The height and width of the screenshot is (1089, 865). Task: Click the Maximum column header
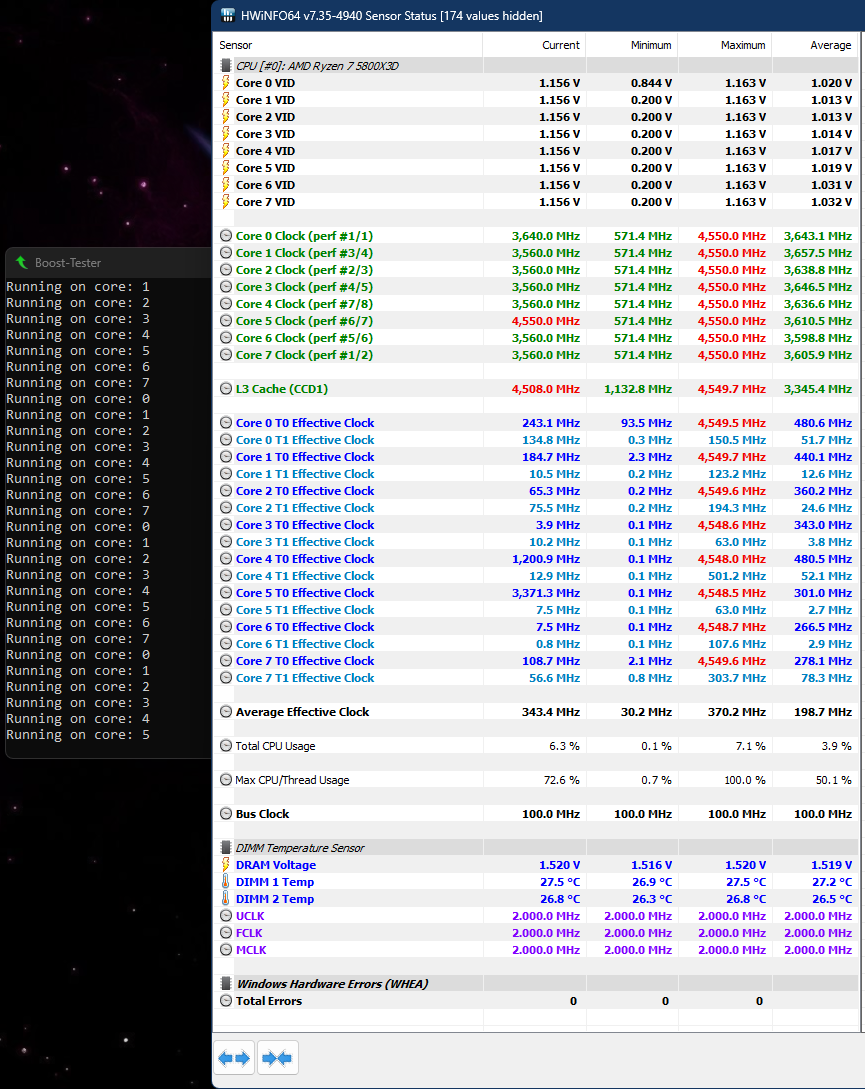[725, 45]
